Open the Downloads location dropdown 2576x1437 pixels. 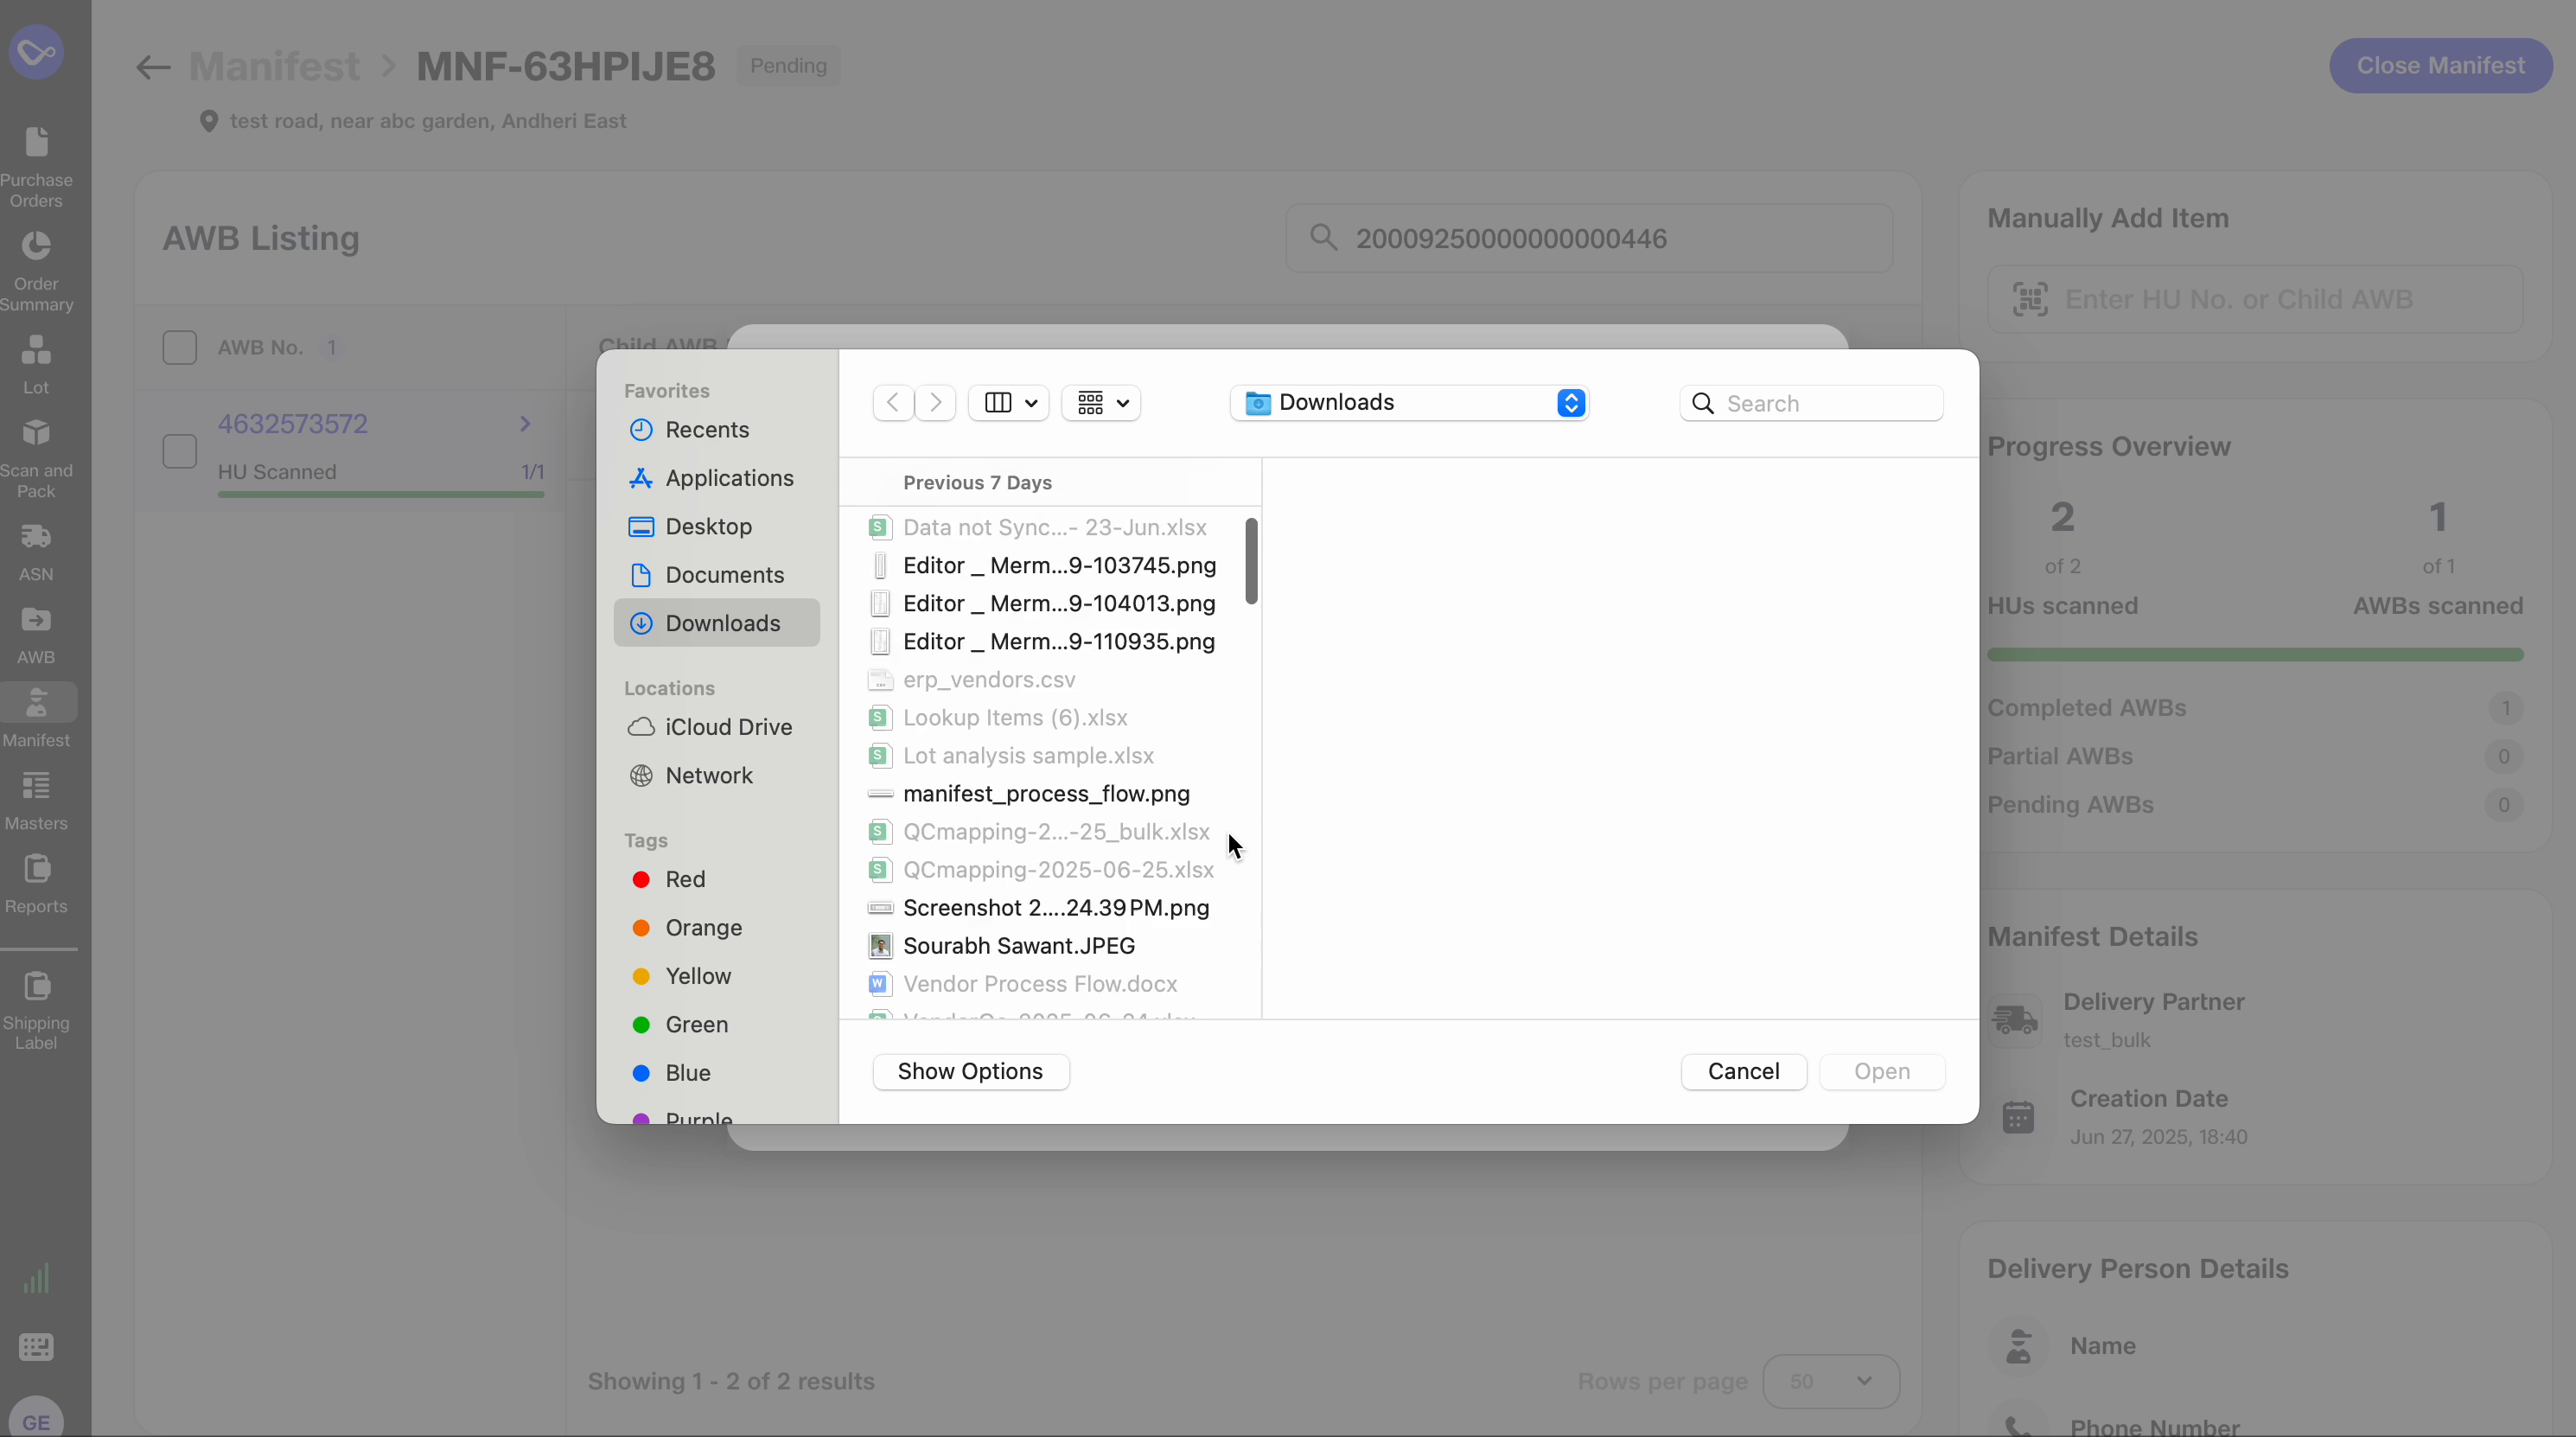[x=1408, y=402]
